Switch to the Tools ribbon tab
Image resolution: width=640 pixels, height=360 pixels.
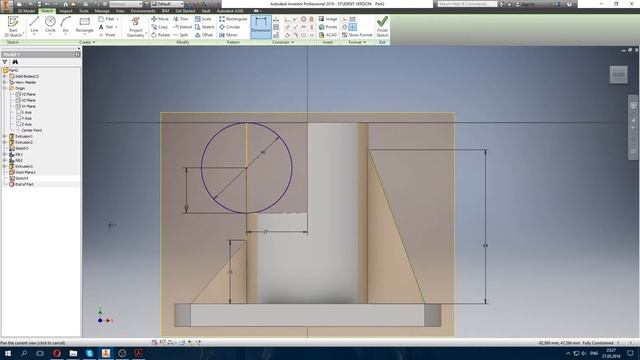click(x=84, y=11)
